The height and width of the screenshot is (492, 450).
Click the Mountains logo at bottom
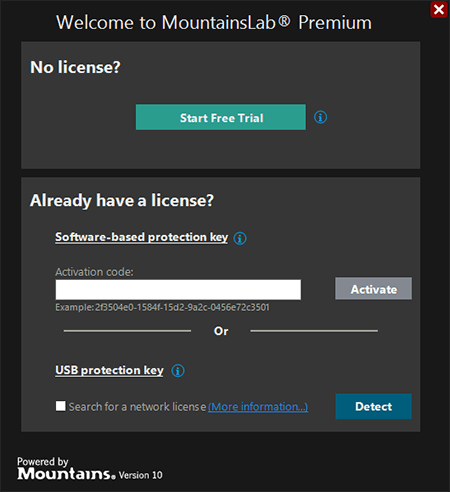66,473
